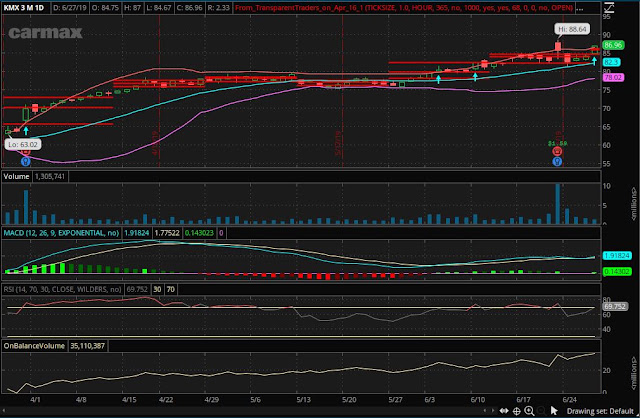
Task: Click the RSI overbought level 70 label
Action: point(171,289)
